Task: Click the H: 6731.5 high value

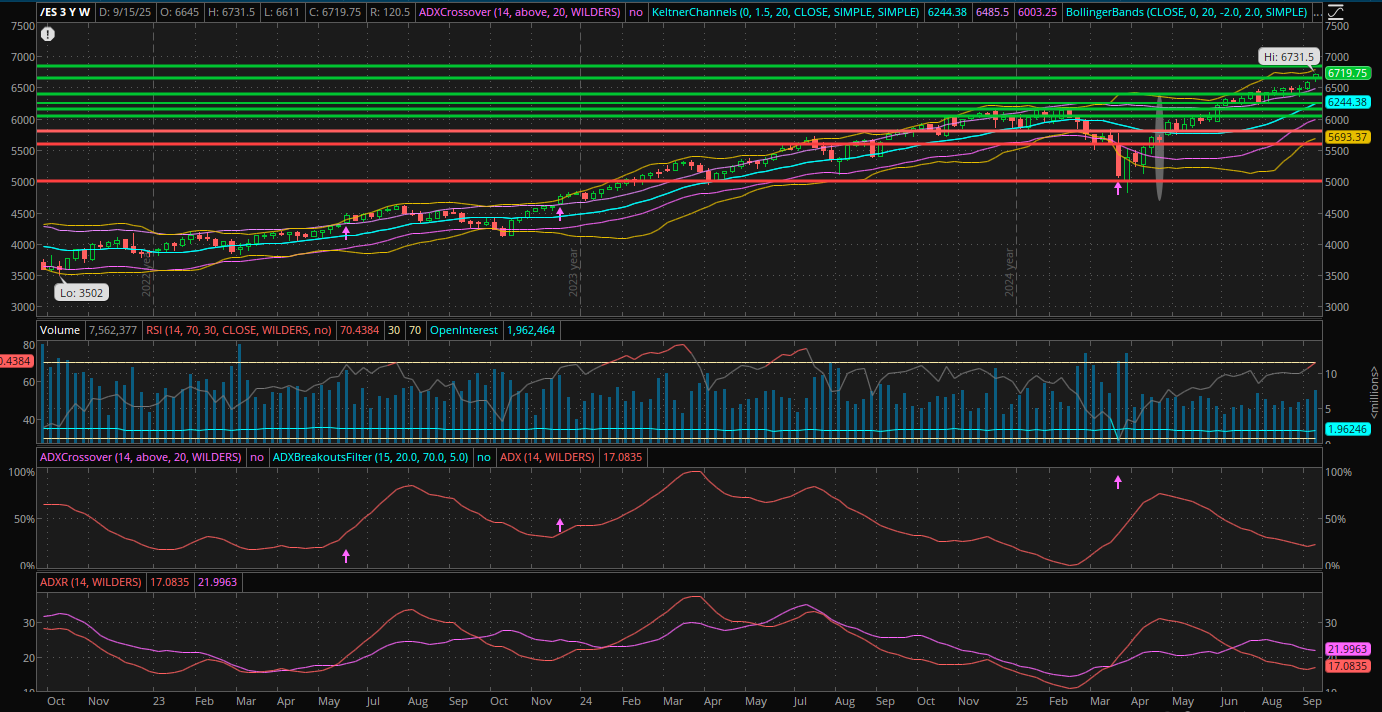Action: coord(233,13)
